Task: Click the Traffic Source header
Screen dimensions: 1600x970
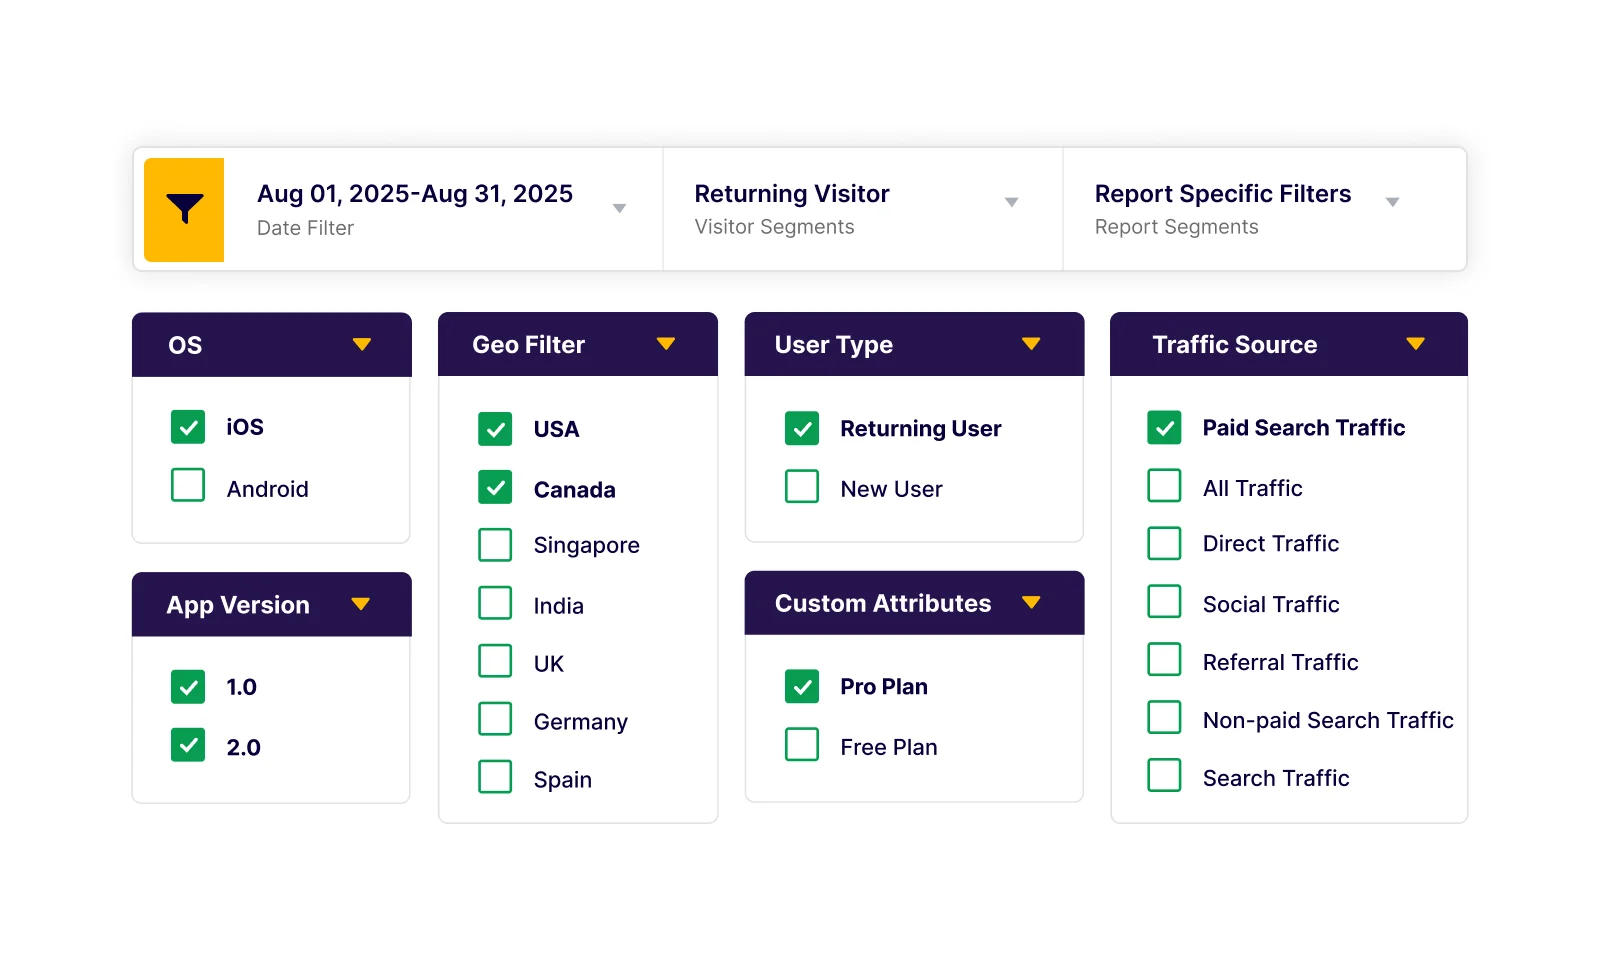Action: [1234, 345]
